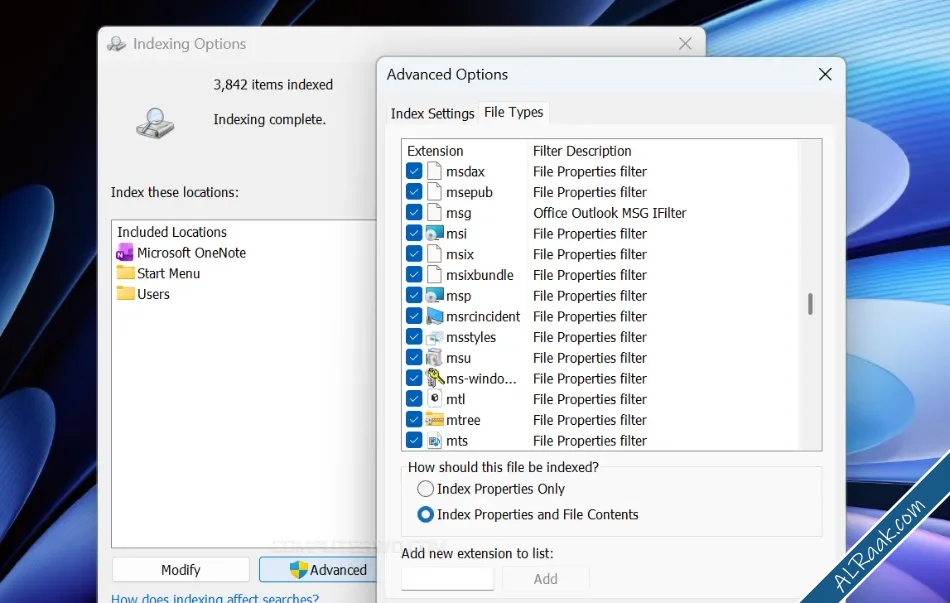The image size is (950, 603).
Task: Click the mts video file icon
Action: click(x=434, y=441)
